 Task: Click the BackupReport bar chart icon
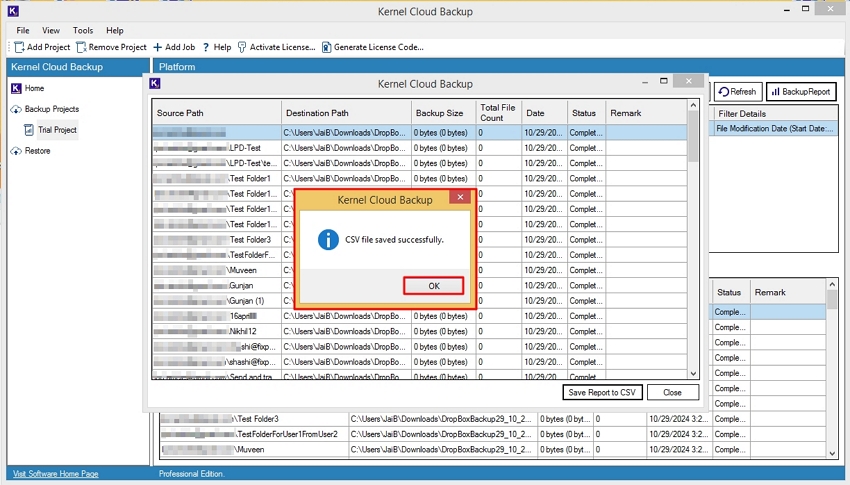pos(776,92)
